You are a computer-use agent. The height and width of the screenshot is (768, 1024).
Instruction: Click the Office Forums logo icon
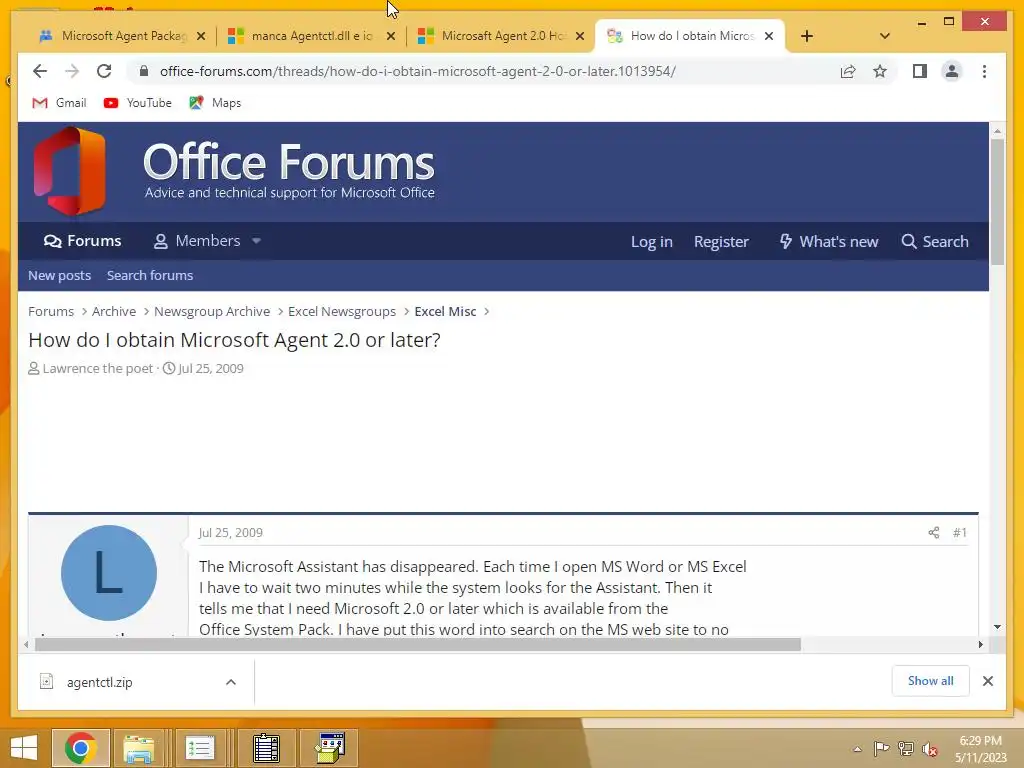pos(70,171)
